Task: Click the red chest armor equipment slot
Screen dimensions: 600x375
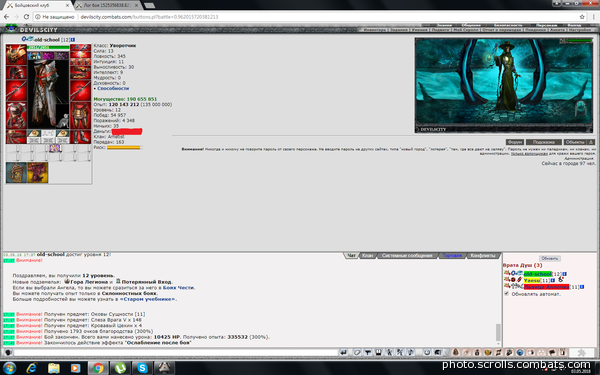Action: 16,116
